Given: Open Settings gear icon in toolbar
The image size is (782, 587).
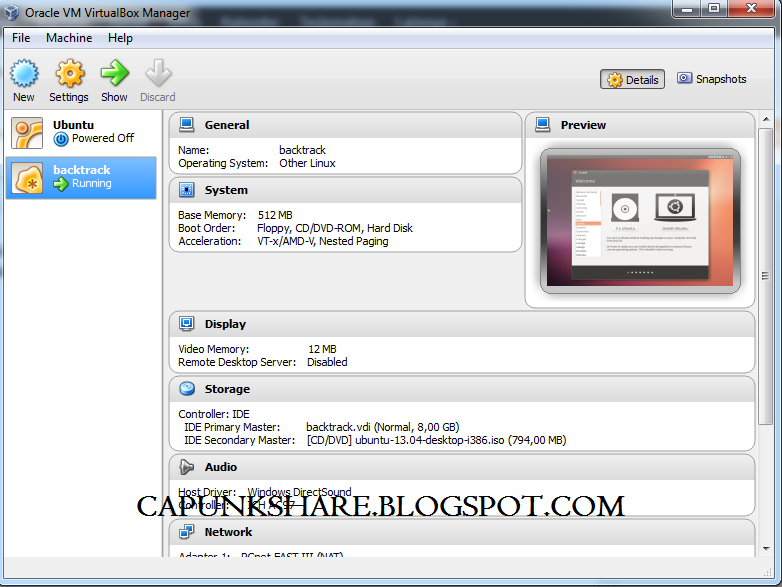Looking at the screenshot, I should [x=70, y=73].
